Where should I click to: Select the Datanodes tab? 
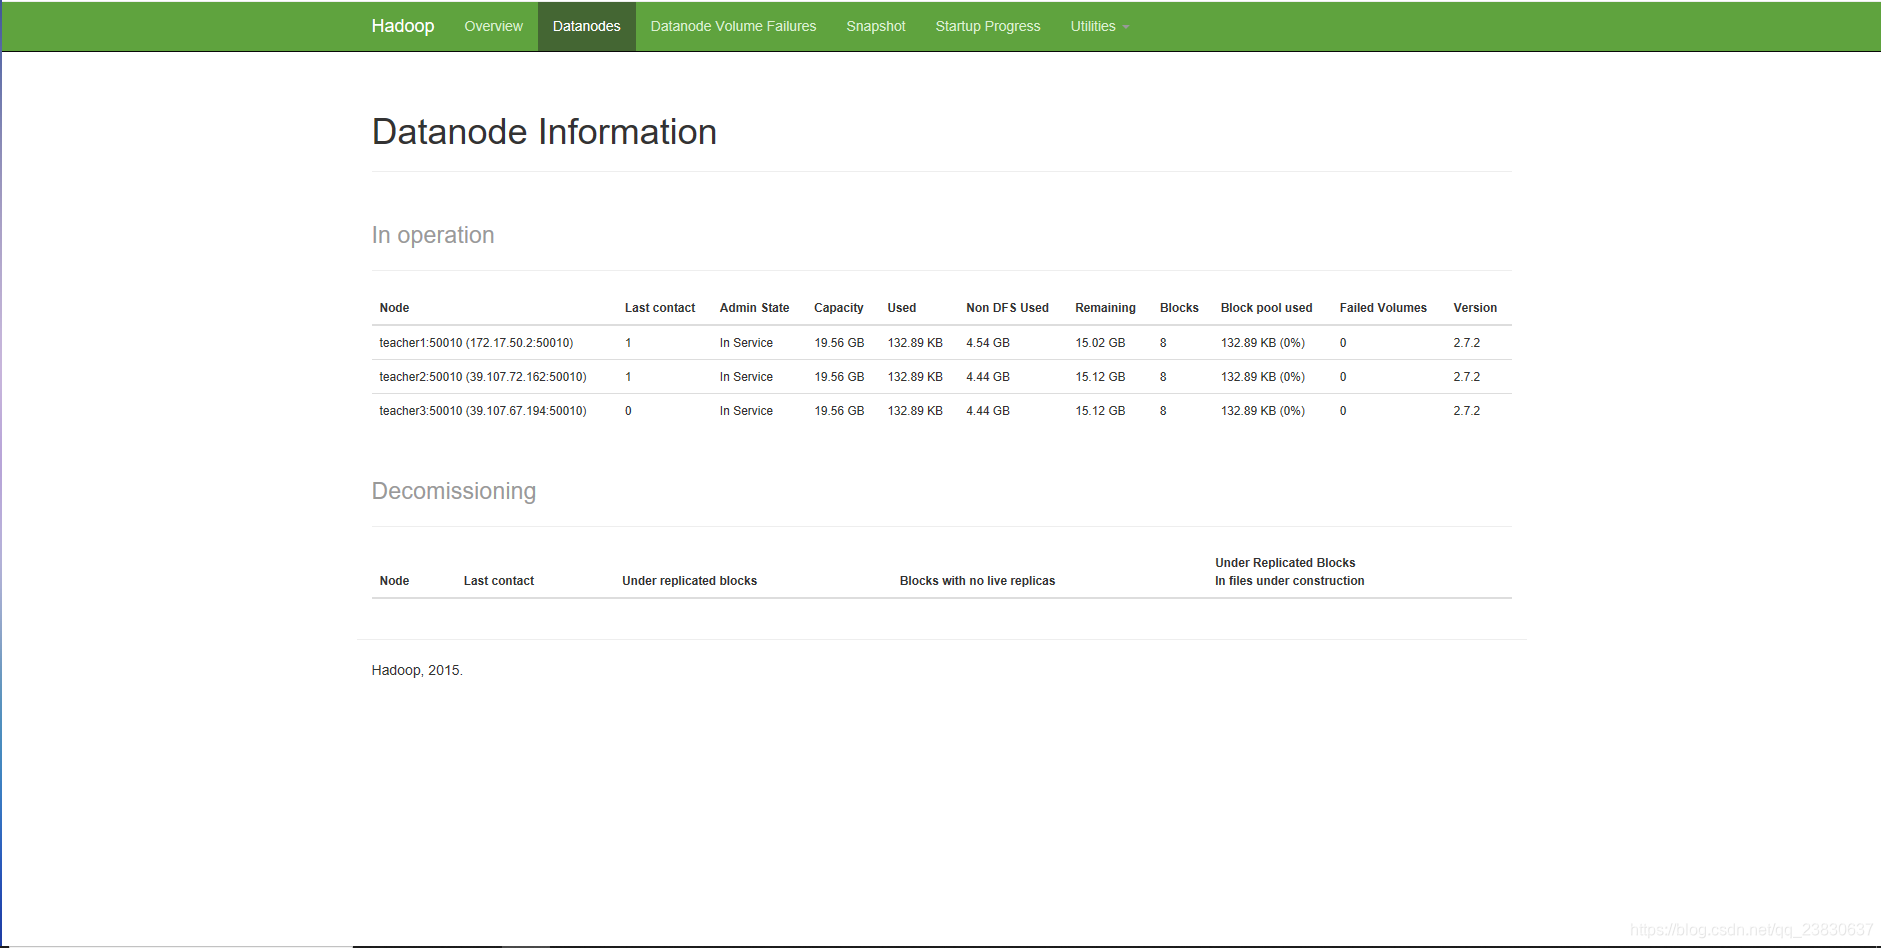click(x=586, y=26)
